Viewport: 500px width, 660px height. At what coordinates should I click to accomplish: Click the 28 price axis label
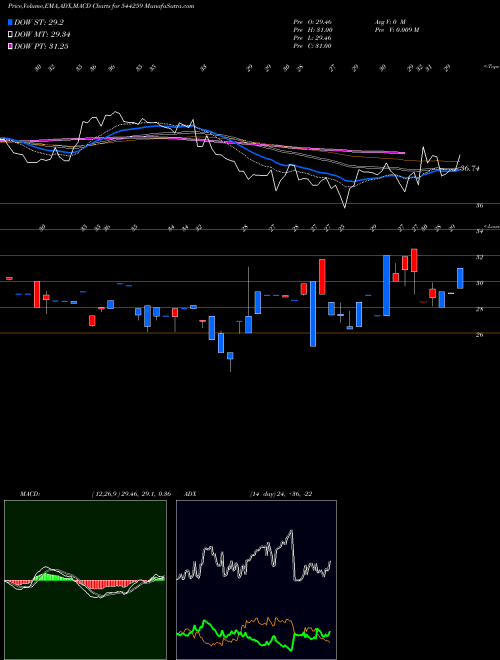[480, 309]
